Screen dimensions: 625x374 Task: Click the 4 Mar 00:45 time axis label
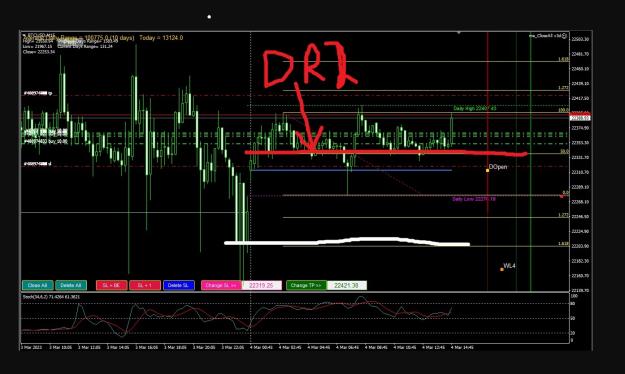point(261,347)
